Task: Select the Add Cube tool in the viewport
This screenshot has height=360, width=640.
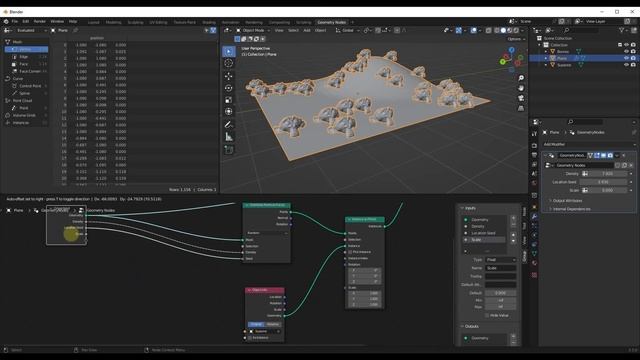Action: 229,150
